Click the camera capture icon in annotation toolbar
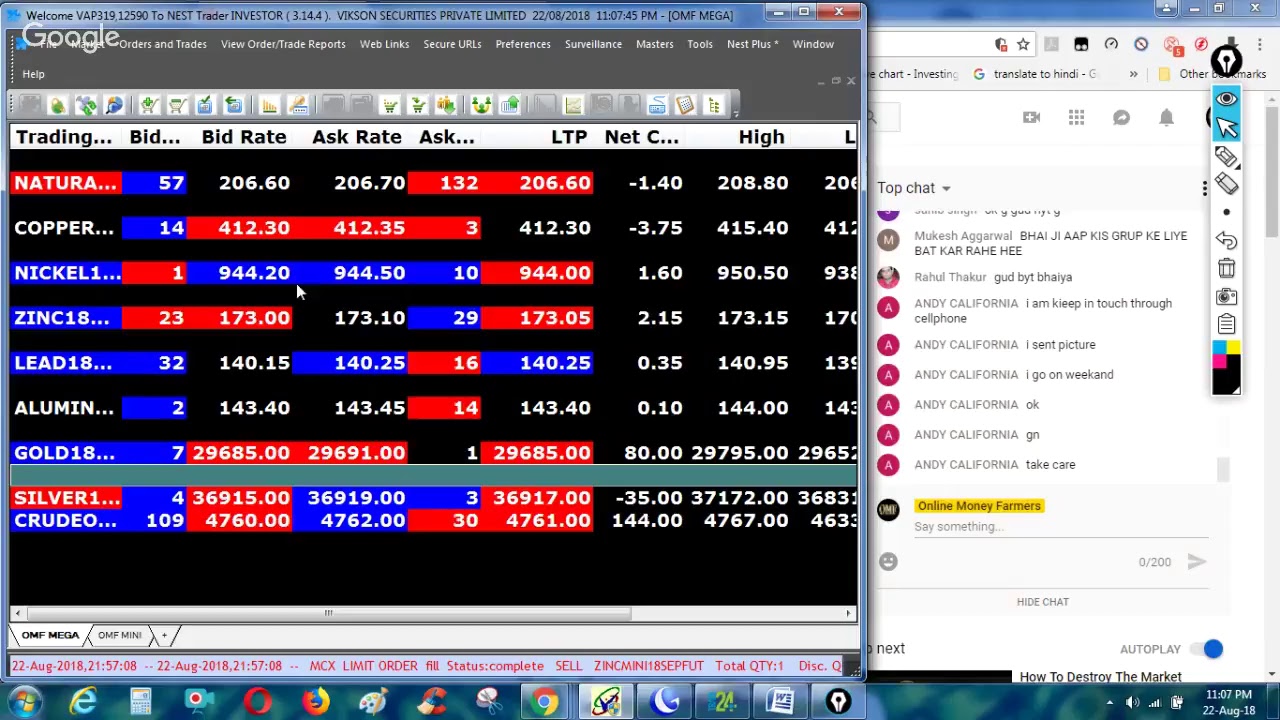Viewport: 1280px width, 720px height. [x=1227, y=296]
